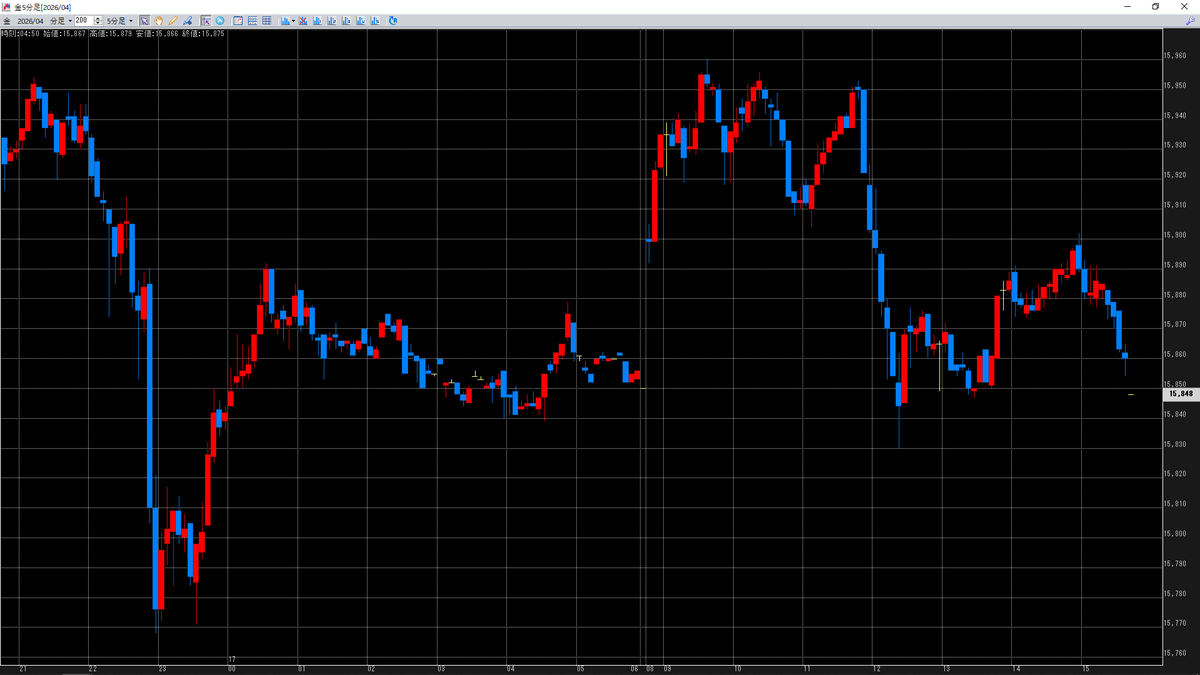Select the eraser brush tool

187,21
